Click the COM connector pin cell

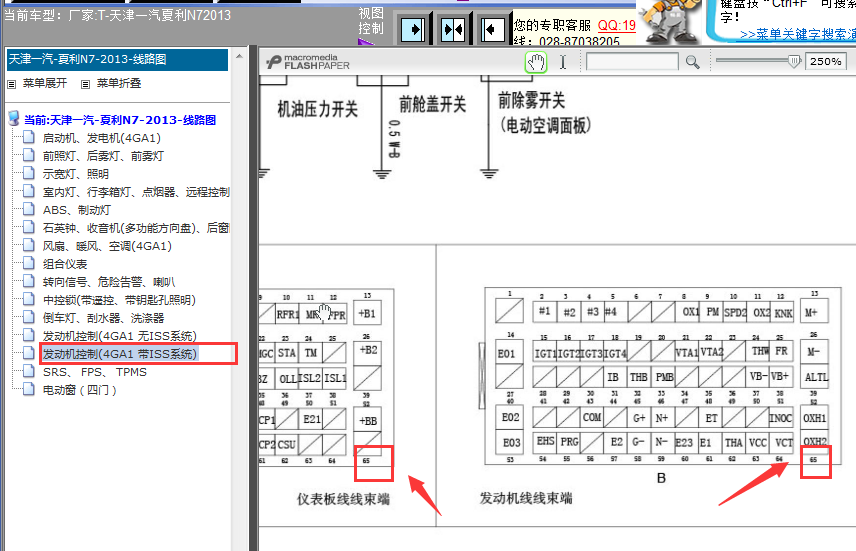(x=592, y=417)
